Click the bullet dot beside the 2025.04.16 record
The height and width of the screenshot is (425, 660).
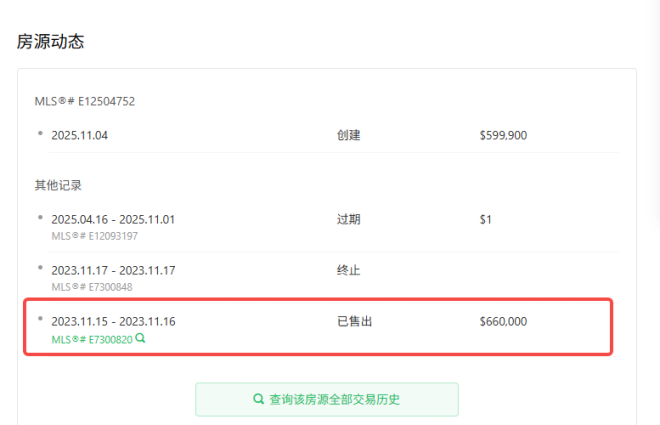tap(40, 216)
